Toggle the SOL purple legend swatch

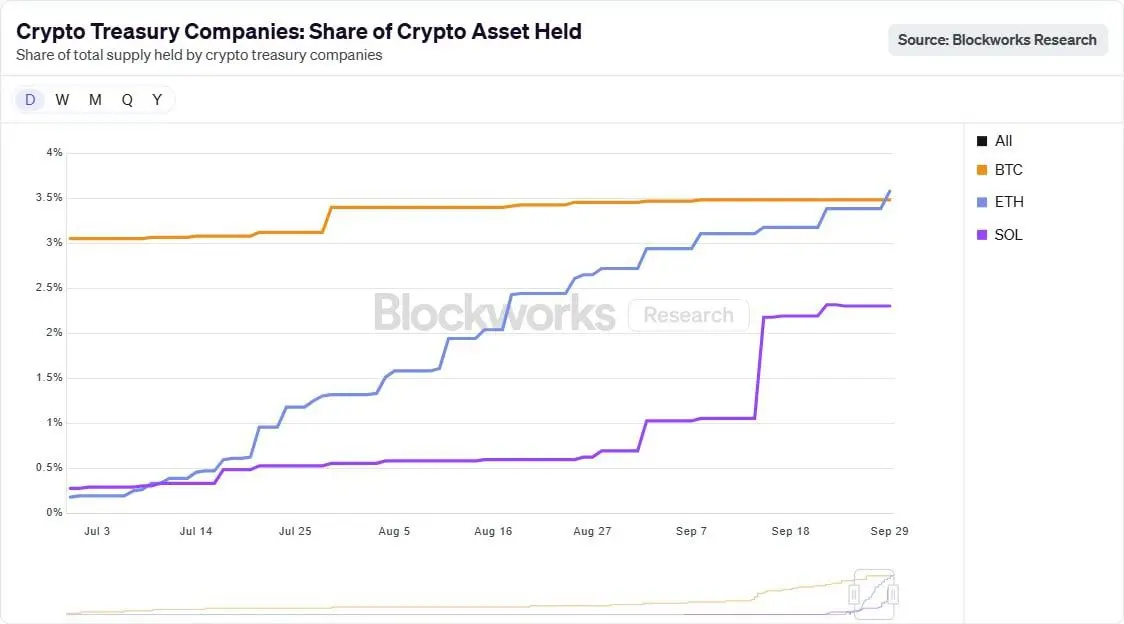[982, 235]
